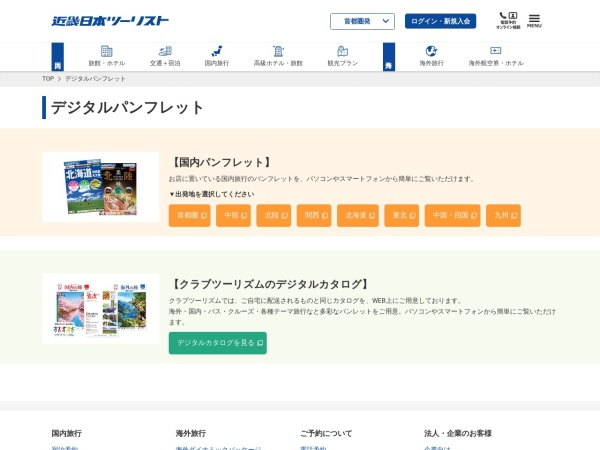
Task: Open the Club Tourism catalog thumbnail
Action: click(x=101, y=309)
